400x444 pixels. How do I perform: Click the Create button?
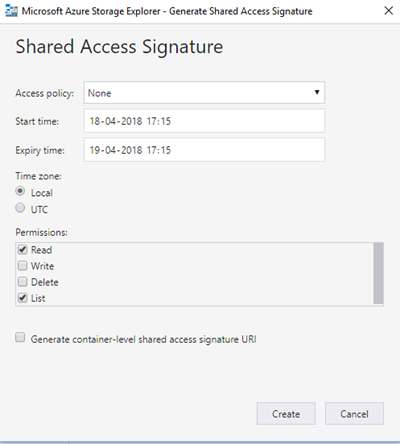tap(286, 414)
